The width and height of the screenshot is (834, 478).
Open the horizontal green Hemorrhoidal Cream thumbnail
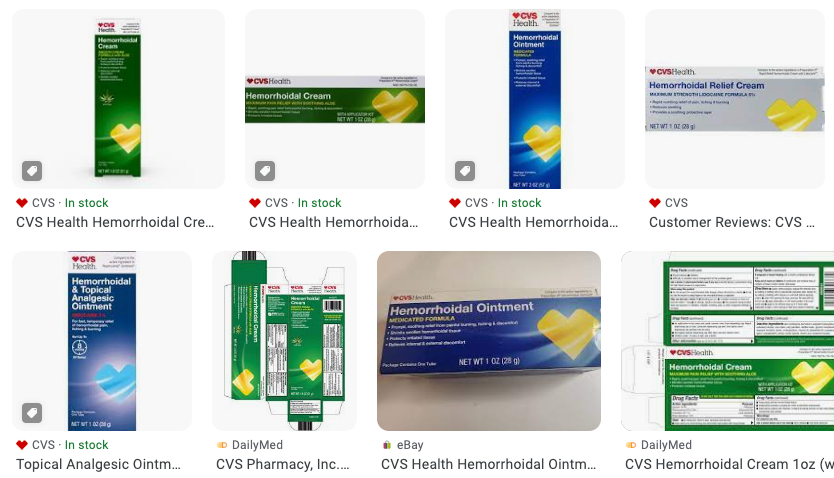point(335,99)
